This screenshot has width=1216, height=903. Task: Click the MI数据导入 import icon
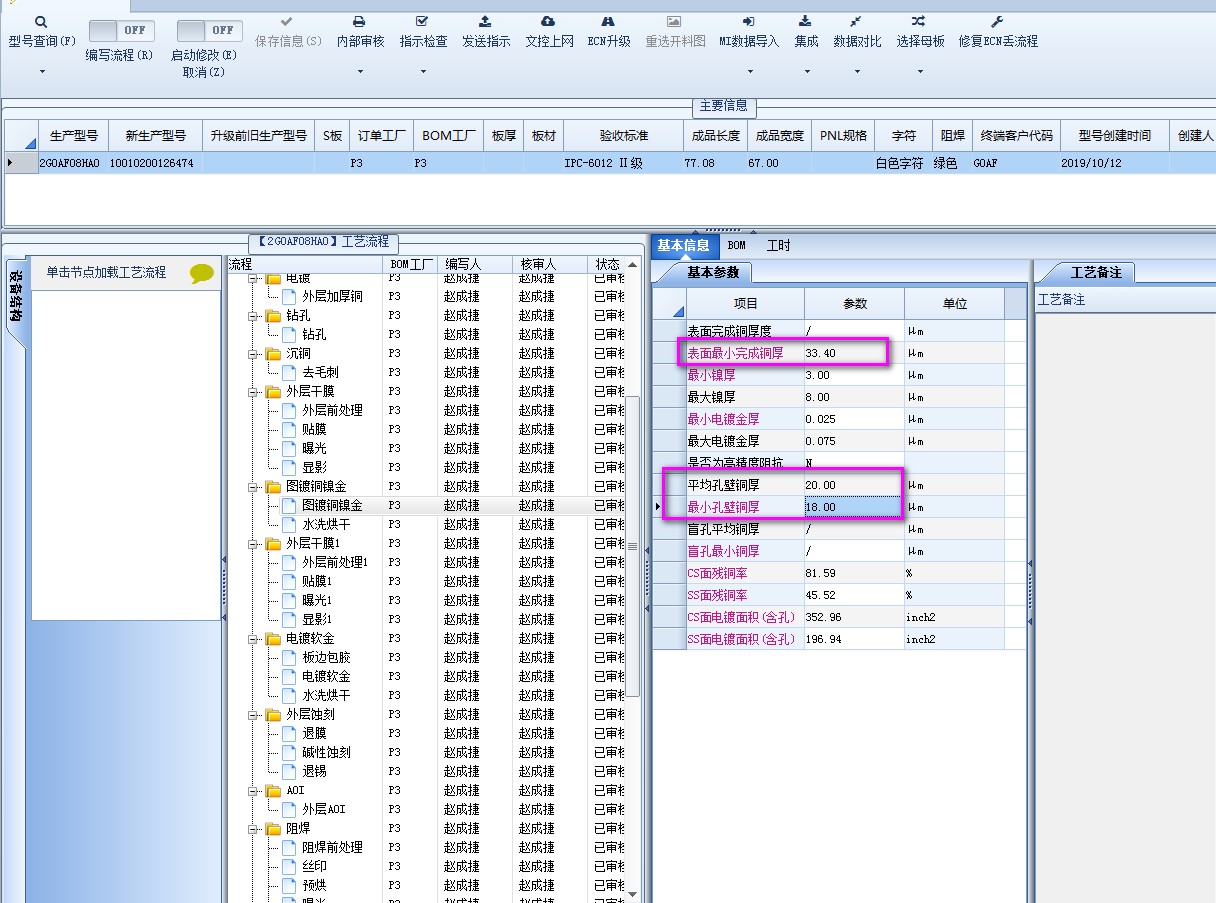(748, 21)
